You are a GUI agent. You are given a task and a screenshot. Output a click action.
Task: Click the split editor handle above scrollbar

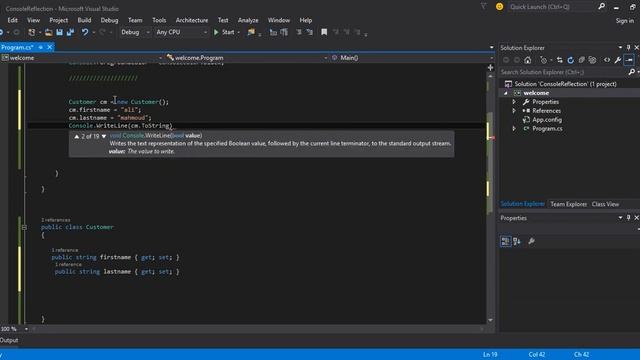click(x=490, y=68)
